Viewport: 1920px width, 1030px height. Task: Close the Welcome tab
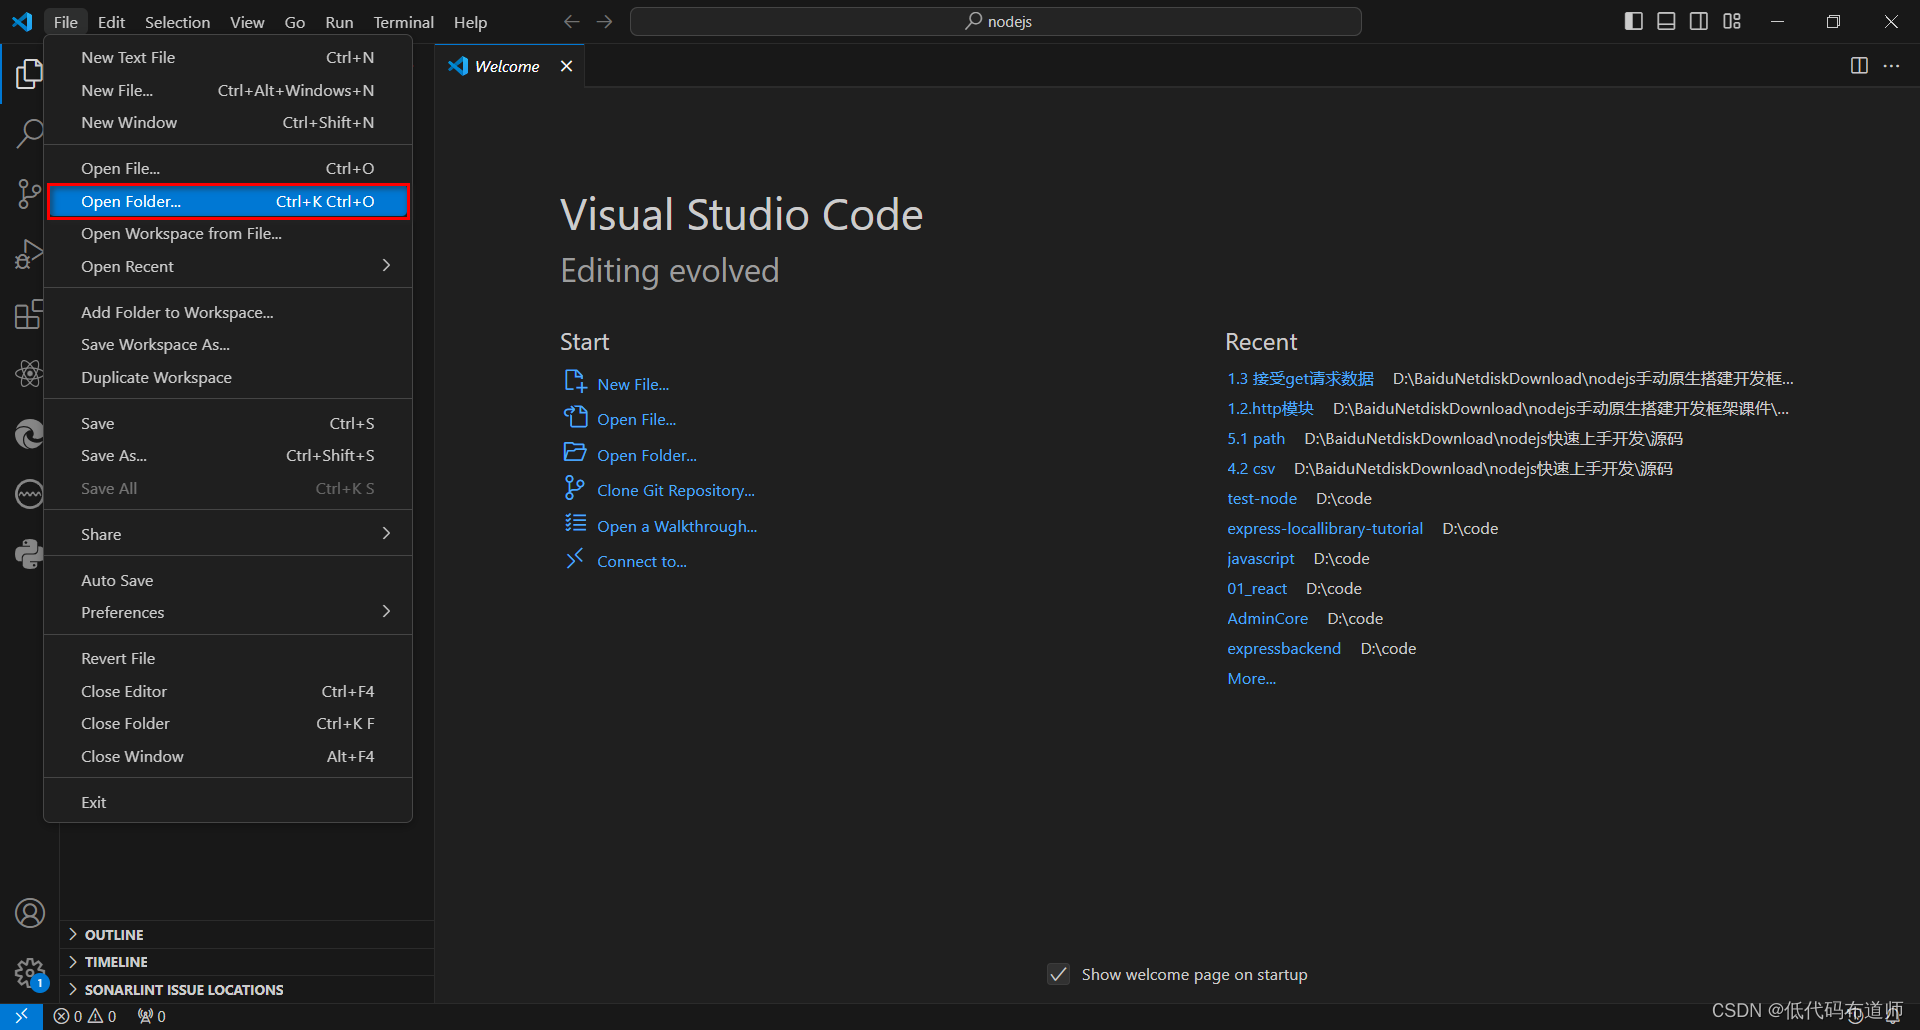click(x=566, y=66)
